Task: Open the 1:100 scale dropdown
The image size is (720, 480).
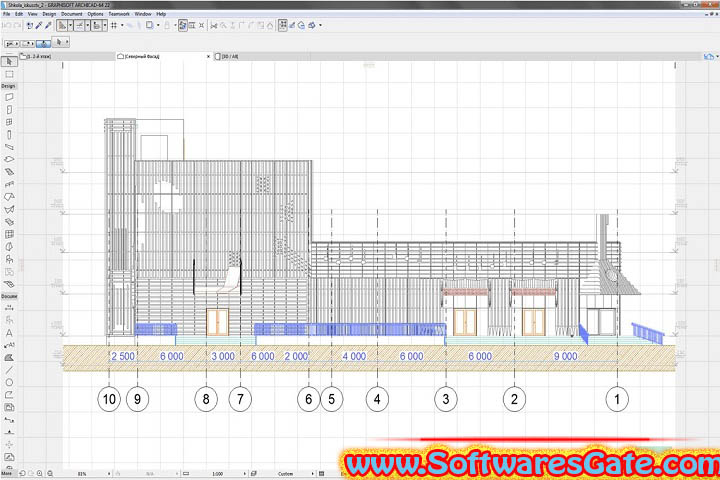Action: click(244, 474)
